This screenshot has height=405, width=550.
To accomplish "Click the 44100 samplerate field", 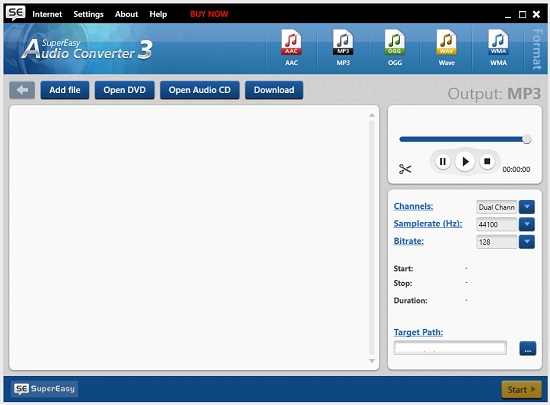I will [x=497, y=224].
